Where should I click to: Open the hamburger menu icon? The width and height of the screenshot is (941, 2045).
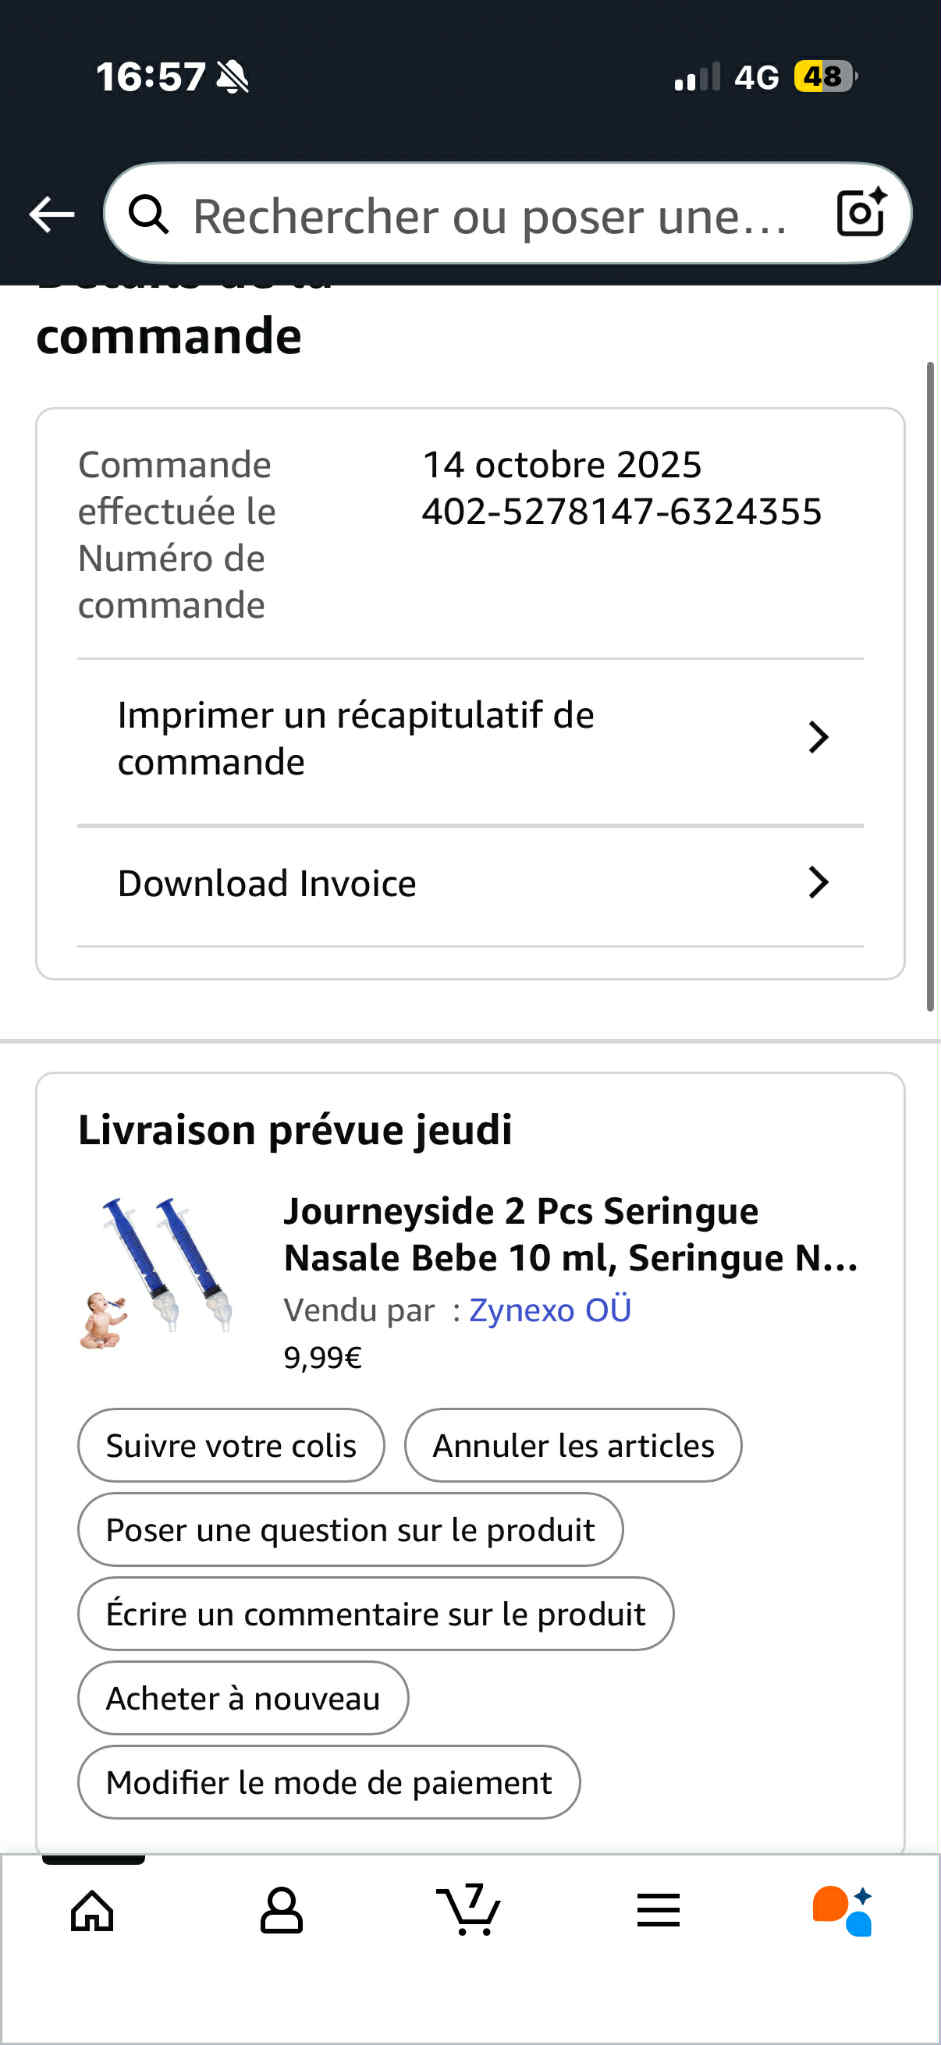coord(658,1911)
